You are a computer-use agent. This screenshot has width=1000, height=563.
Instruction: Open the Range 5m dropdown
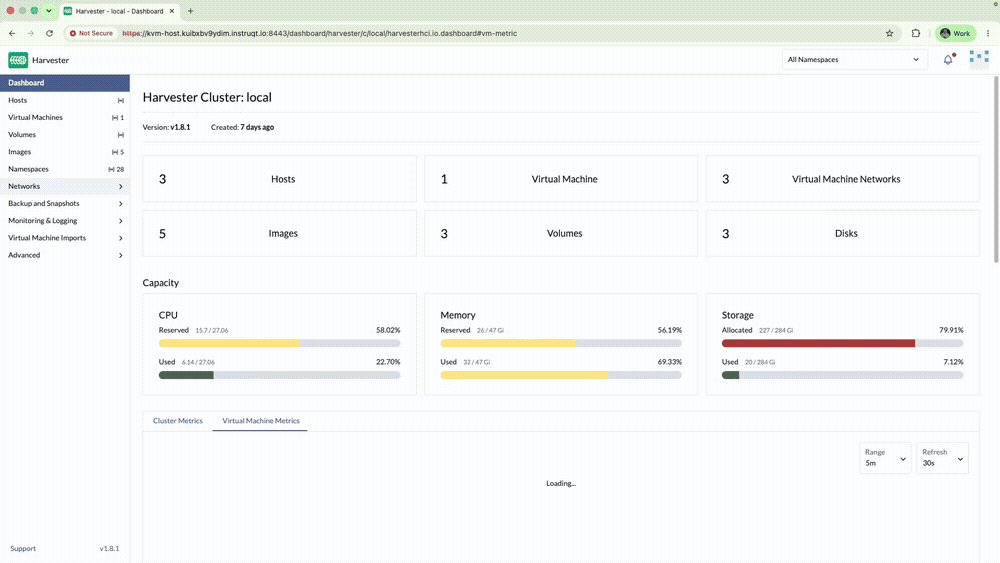885,458
